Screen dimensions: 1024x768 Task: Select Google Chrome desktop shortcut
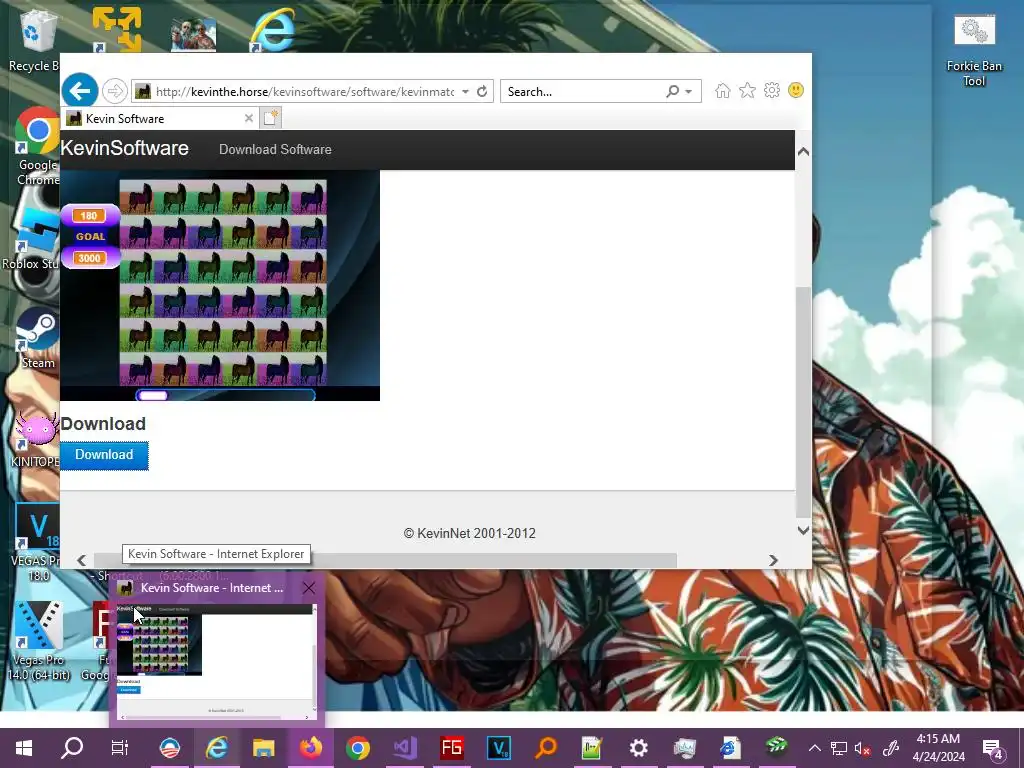coord(38,147)
